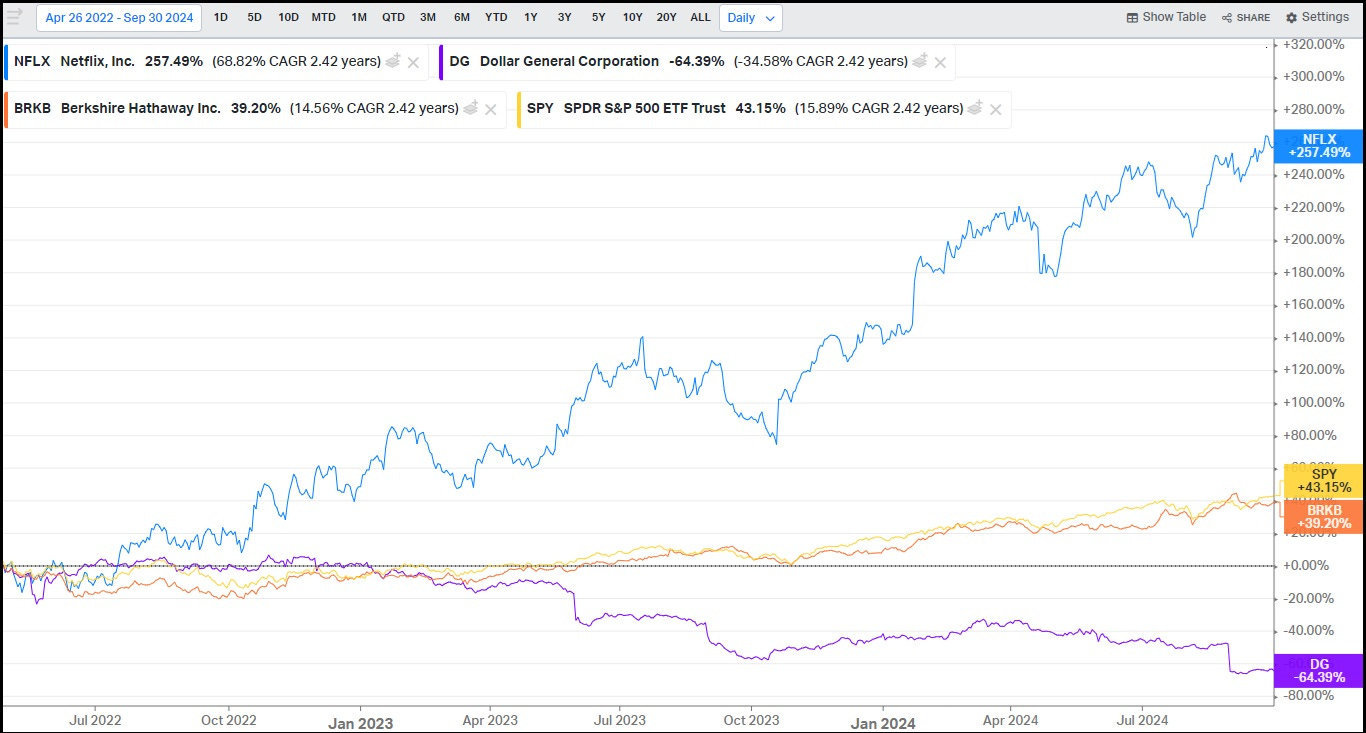The height and width of the screenshot is (733, 1366).
Task: Click the blue NFLX +257.49% axis tag
Action: point(1319,146)
